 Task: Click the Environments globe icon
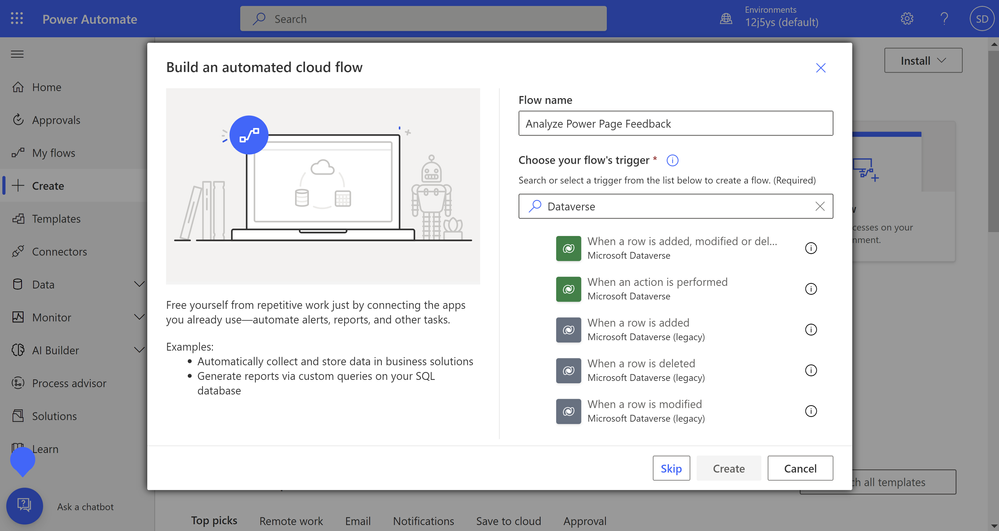point(726,18)
